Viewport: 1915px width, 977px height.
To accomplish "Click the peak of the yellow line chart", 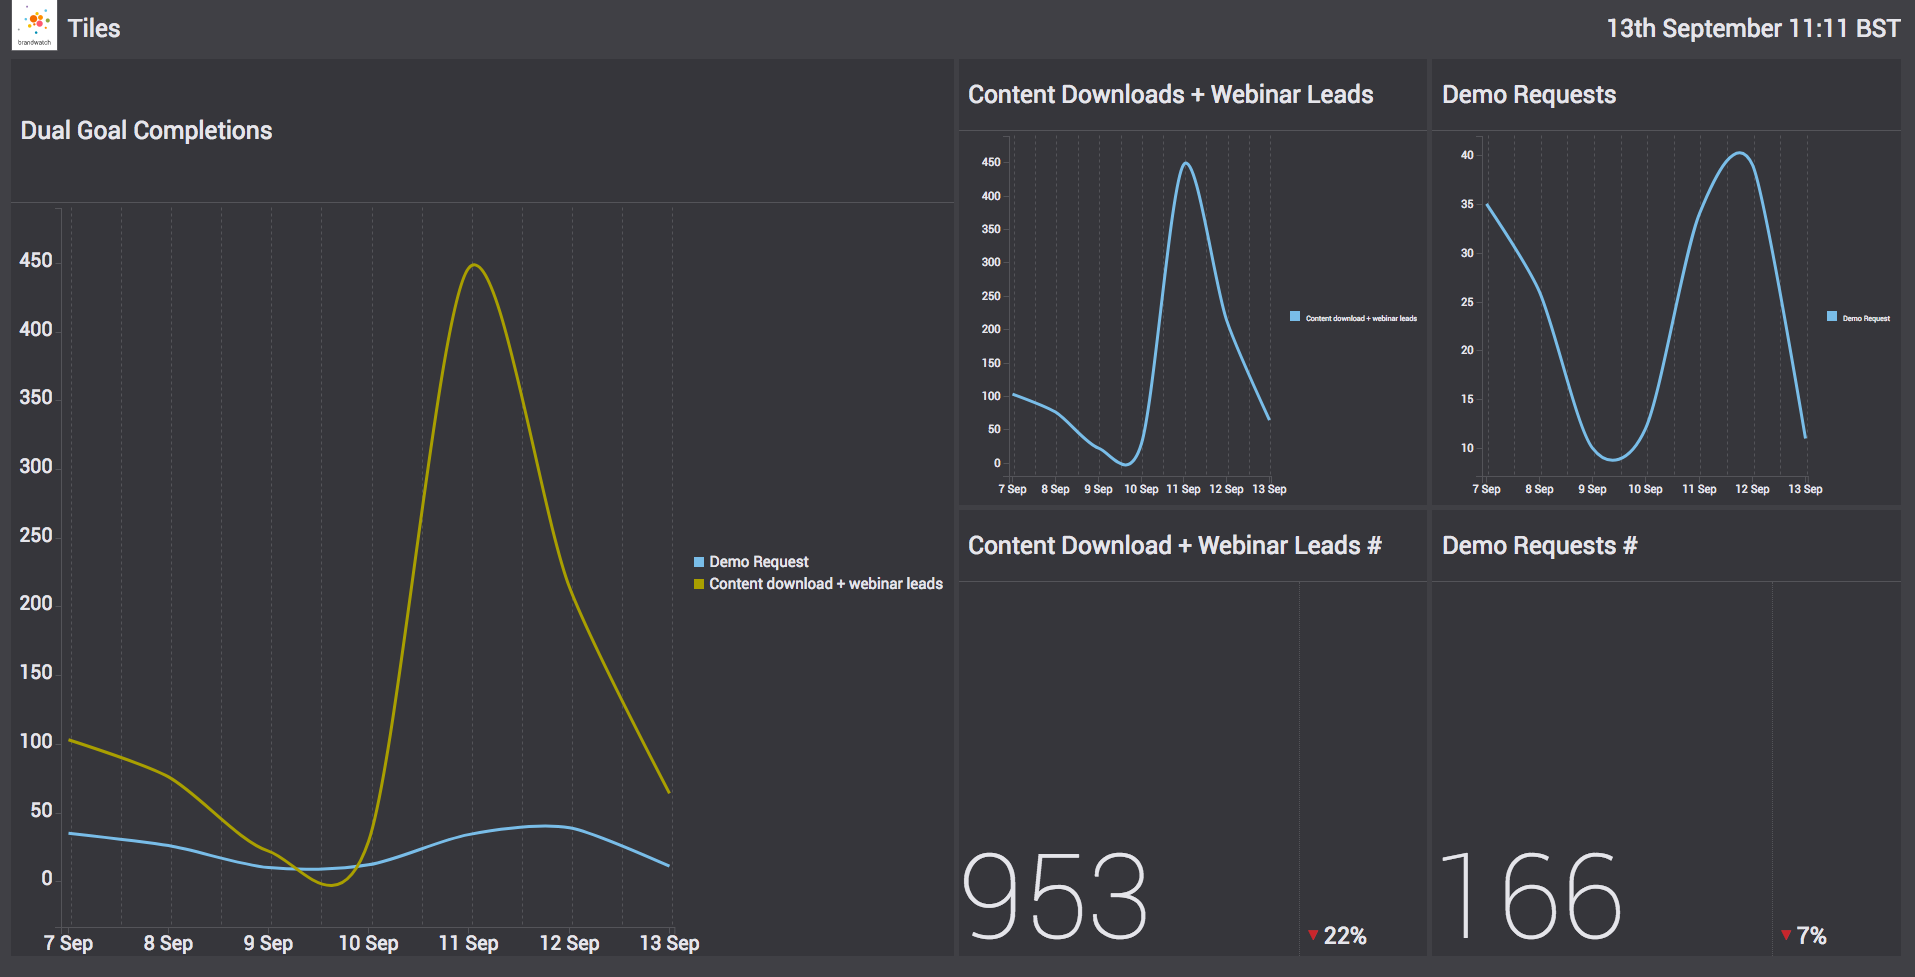I will tap(474, 263).
